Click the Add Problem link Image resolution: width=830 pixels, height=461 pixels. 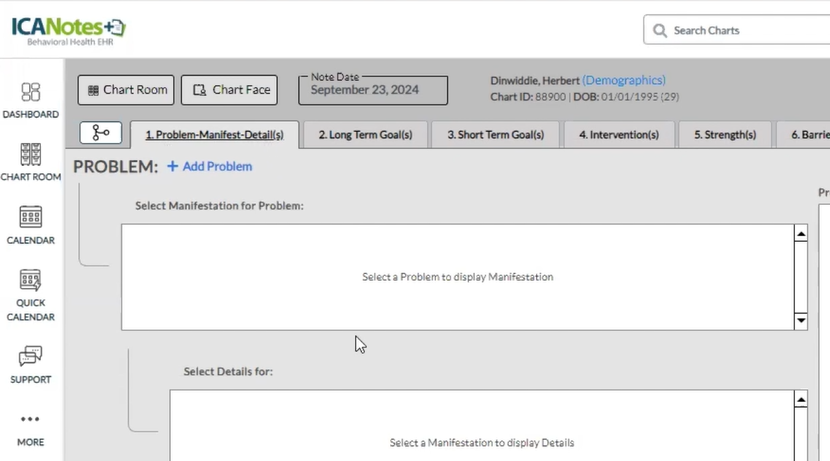pos(210,167)
